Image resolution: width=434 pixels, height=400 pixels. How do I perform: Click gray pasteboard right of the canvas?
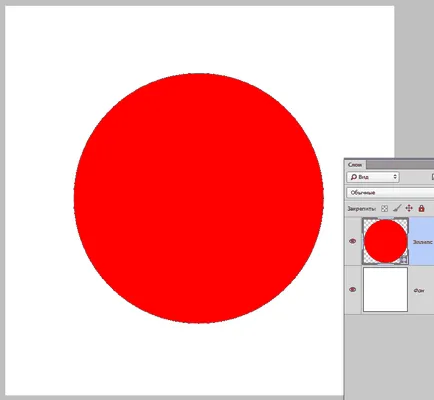tap(414, 80)
